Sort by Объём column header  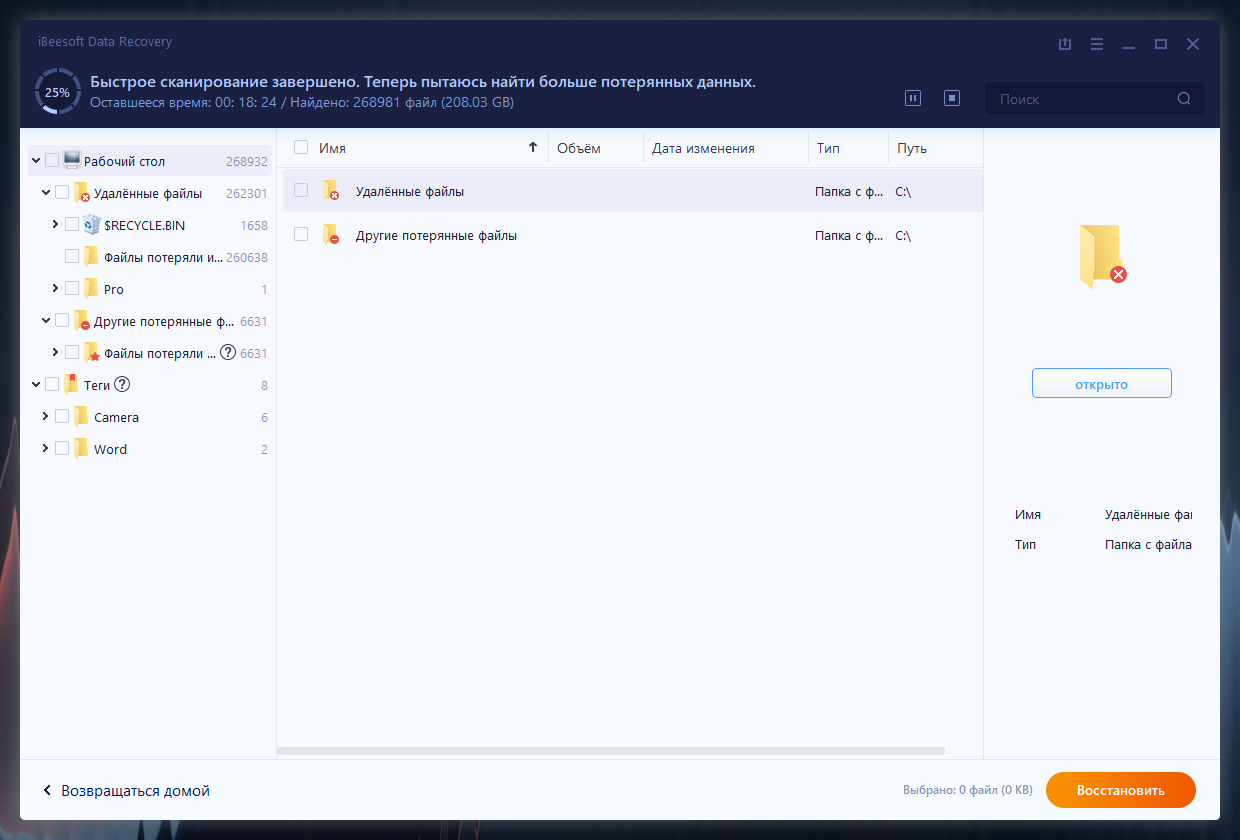pos(579,148)
